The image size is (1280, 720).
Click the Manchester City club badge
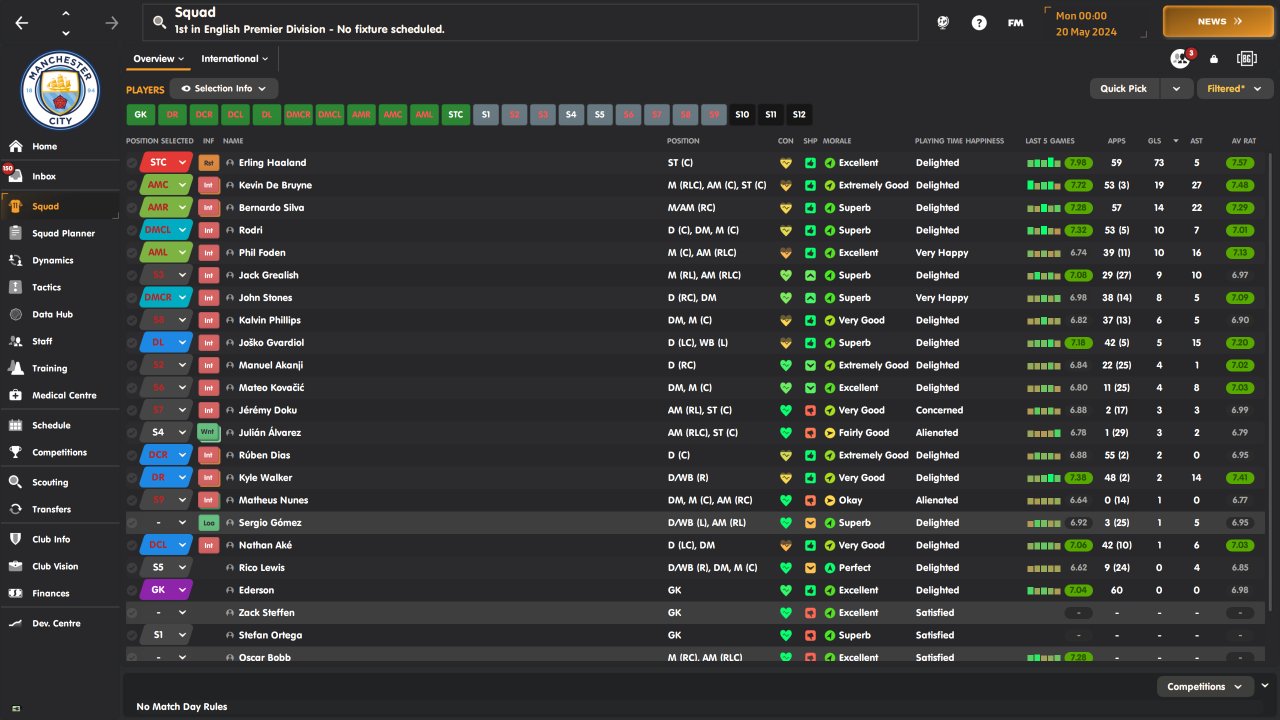click(60, 91)
